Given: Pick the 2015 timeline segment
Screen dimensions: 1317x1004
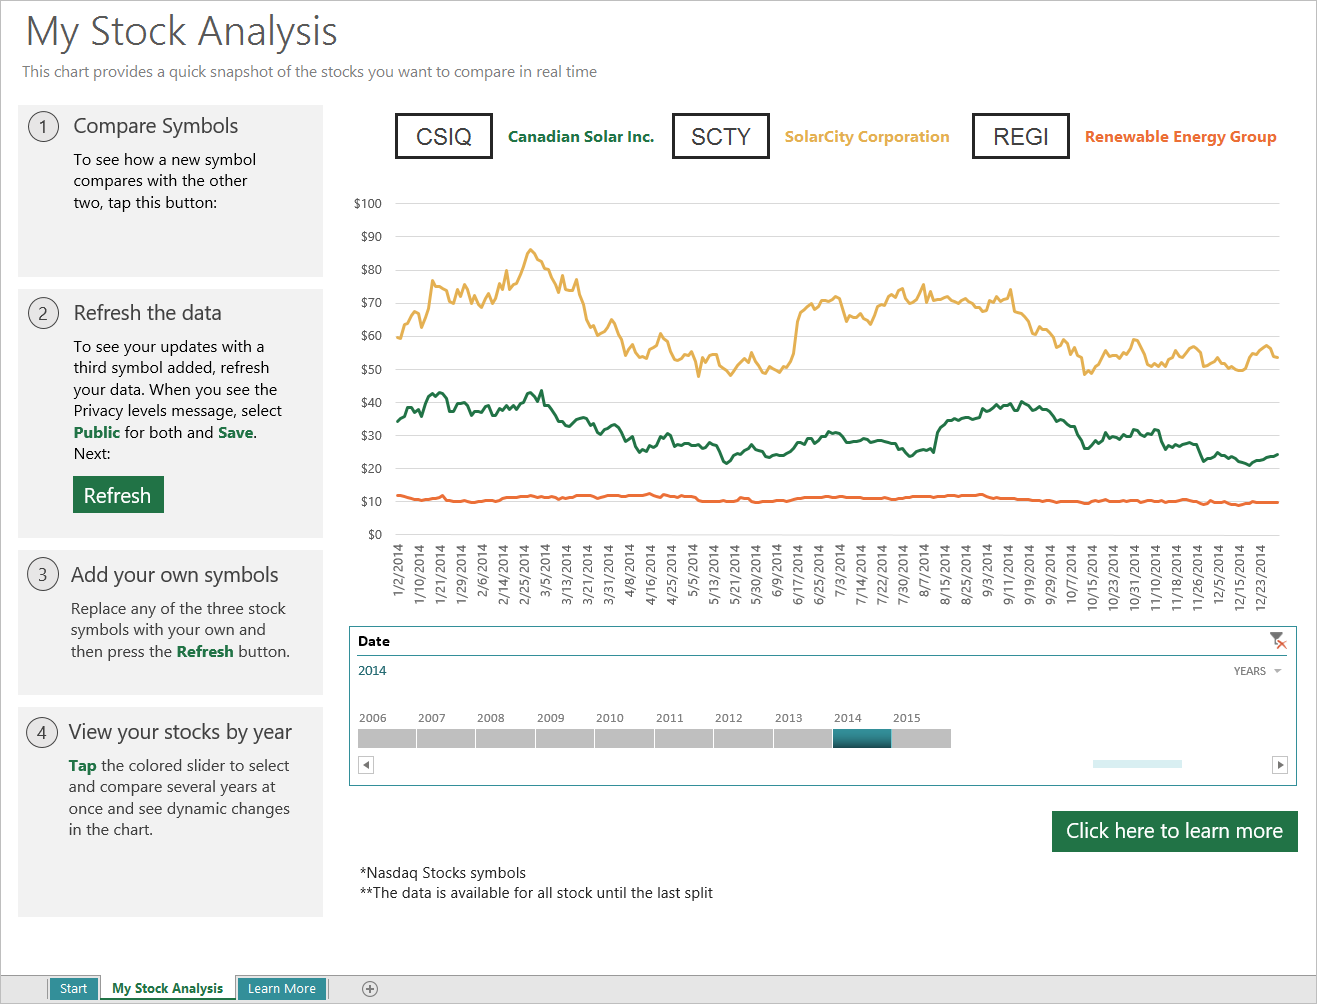Looking at the screenshot, I should coord(921,739).
